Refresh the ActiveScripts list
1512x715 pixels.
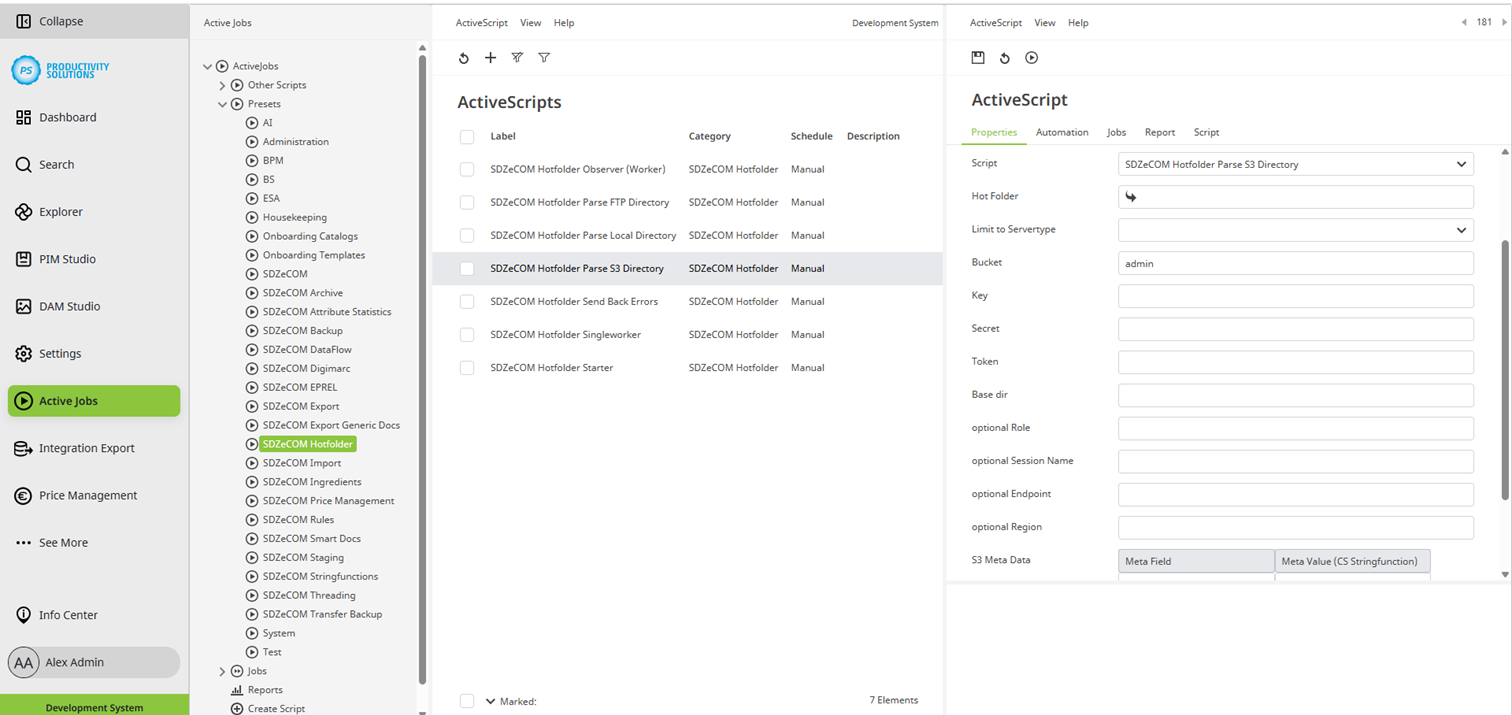[464, 58]
